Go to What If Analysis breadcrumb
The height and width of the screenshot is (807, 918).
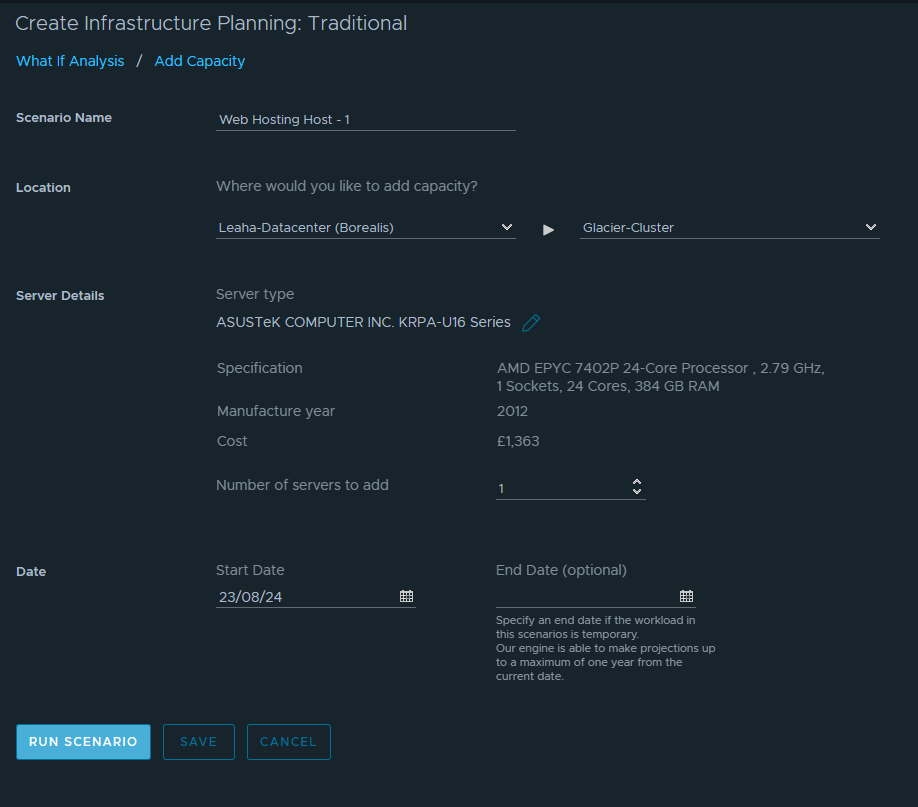[x=70, y=61]
